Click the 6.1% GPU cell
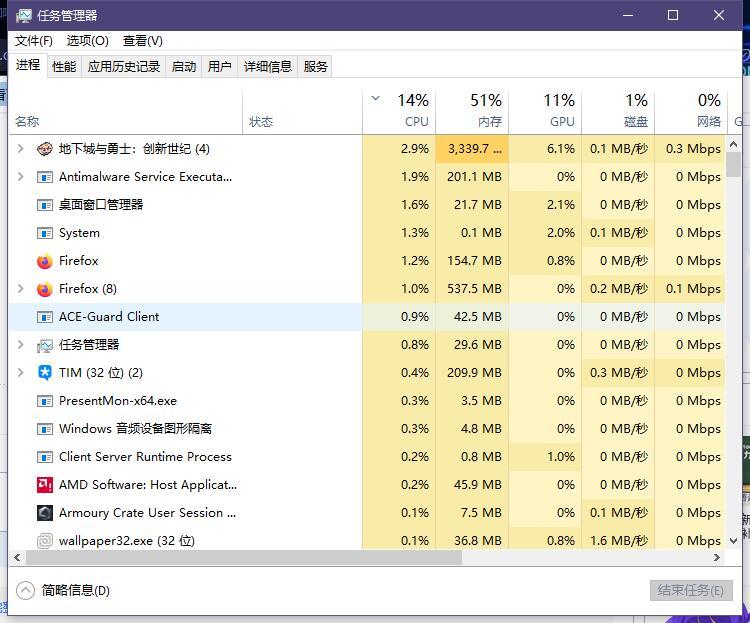Image resolution: width=750 pixels, height=623 pixels. [x=545, y=149]
